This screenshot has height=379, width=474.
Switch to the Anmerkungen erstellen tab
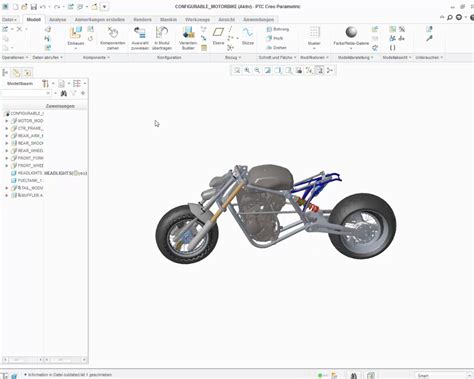click(x=100, y=20)
